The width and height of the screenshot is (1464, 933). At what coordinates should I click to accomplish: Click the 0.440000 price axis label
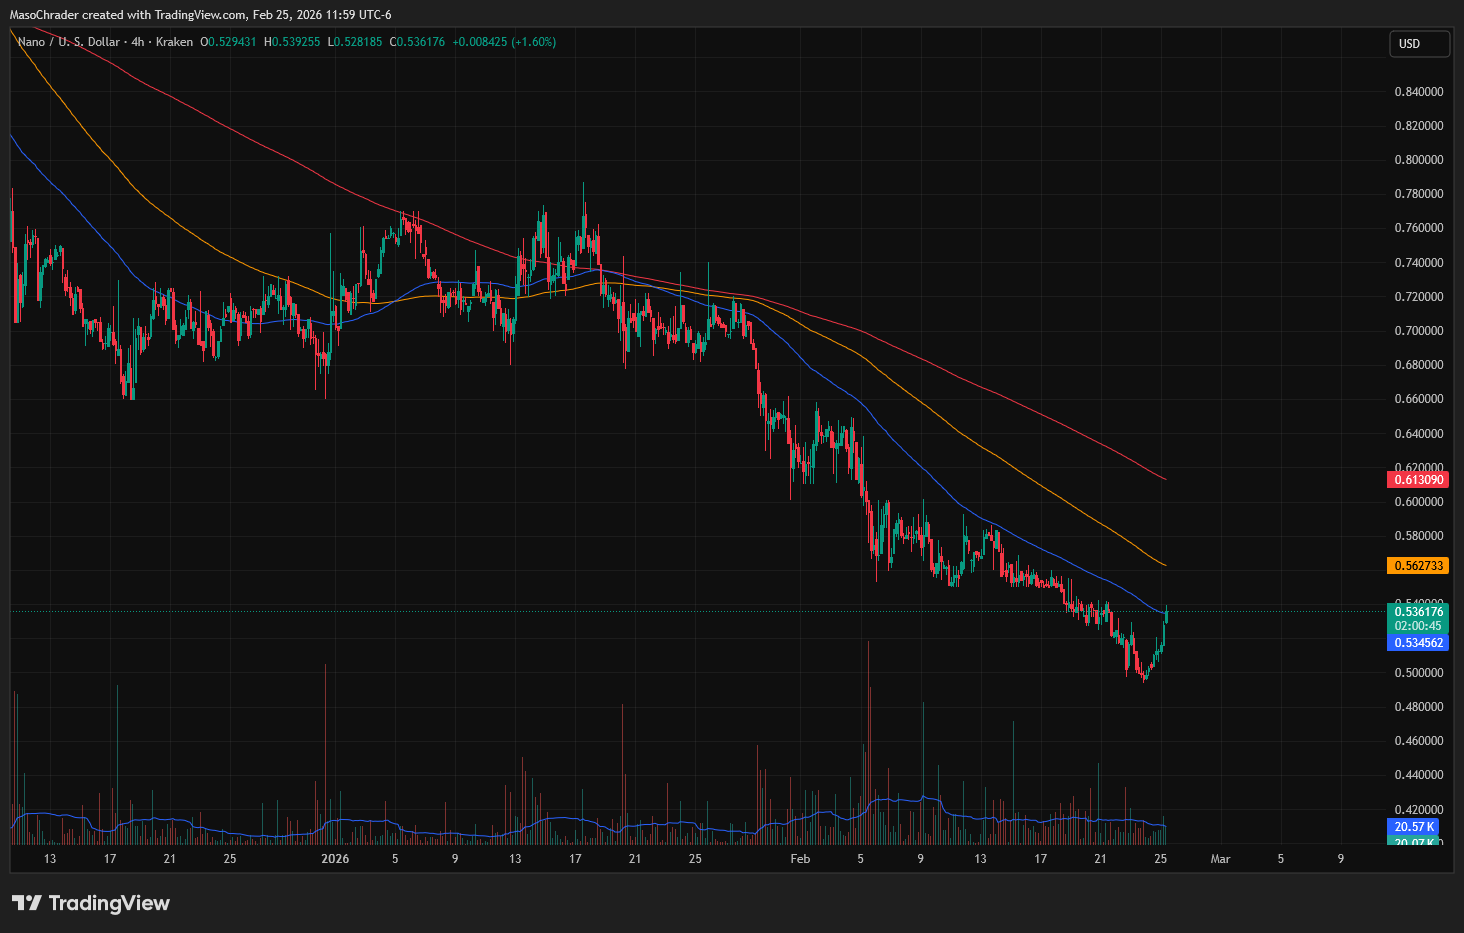tap(1419, 775)
